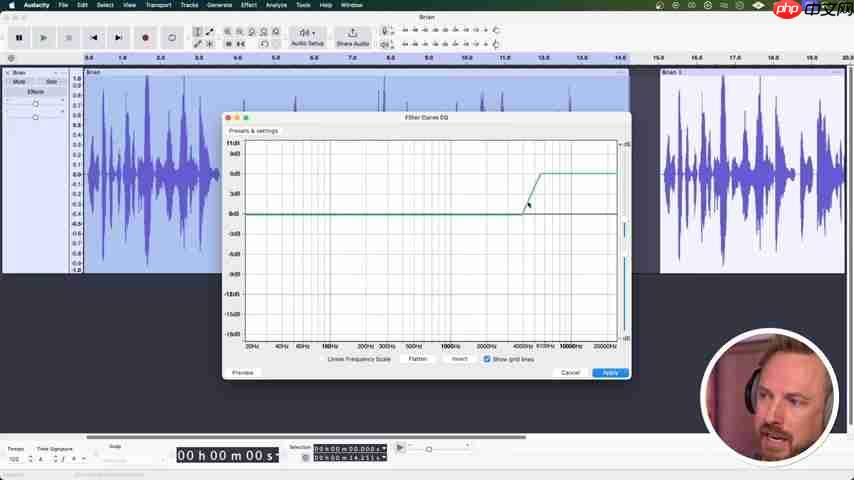Open the time display format dropdown

(277, 455)
